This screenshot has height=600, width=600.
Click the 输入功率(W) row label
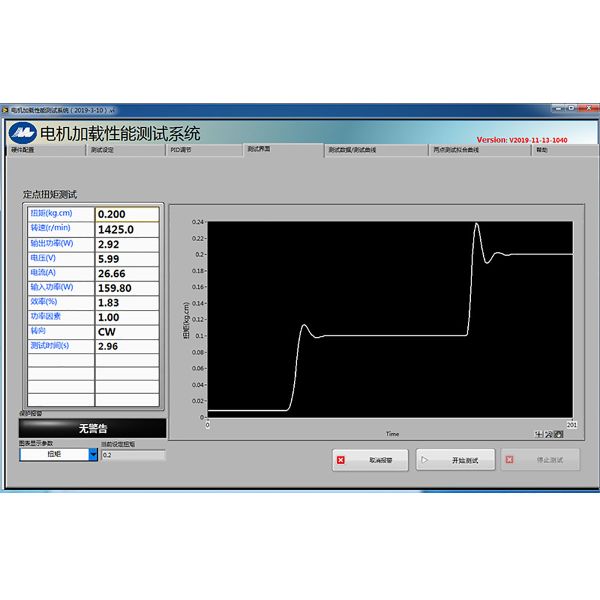click(x=52, y=287)
